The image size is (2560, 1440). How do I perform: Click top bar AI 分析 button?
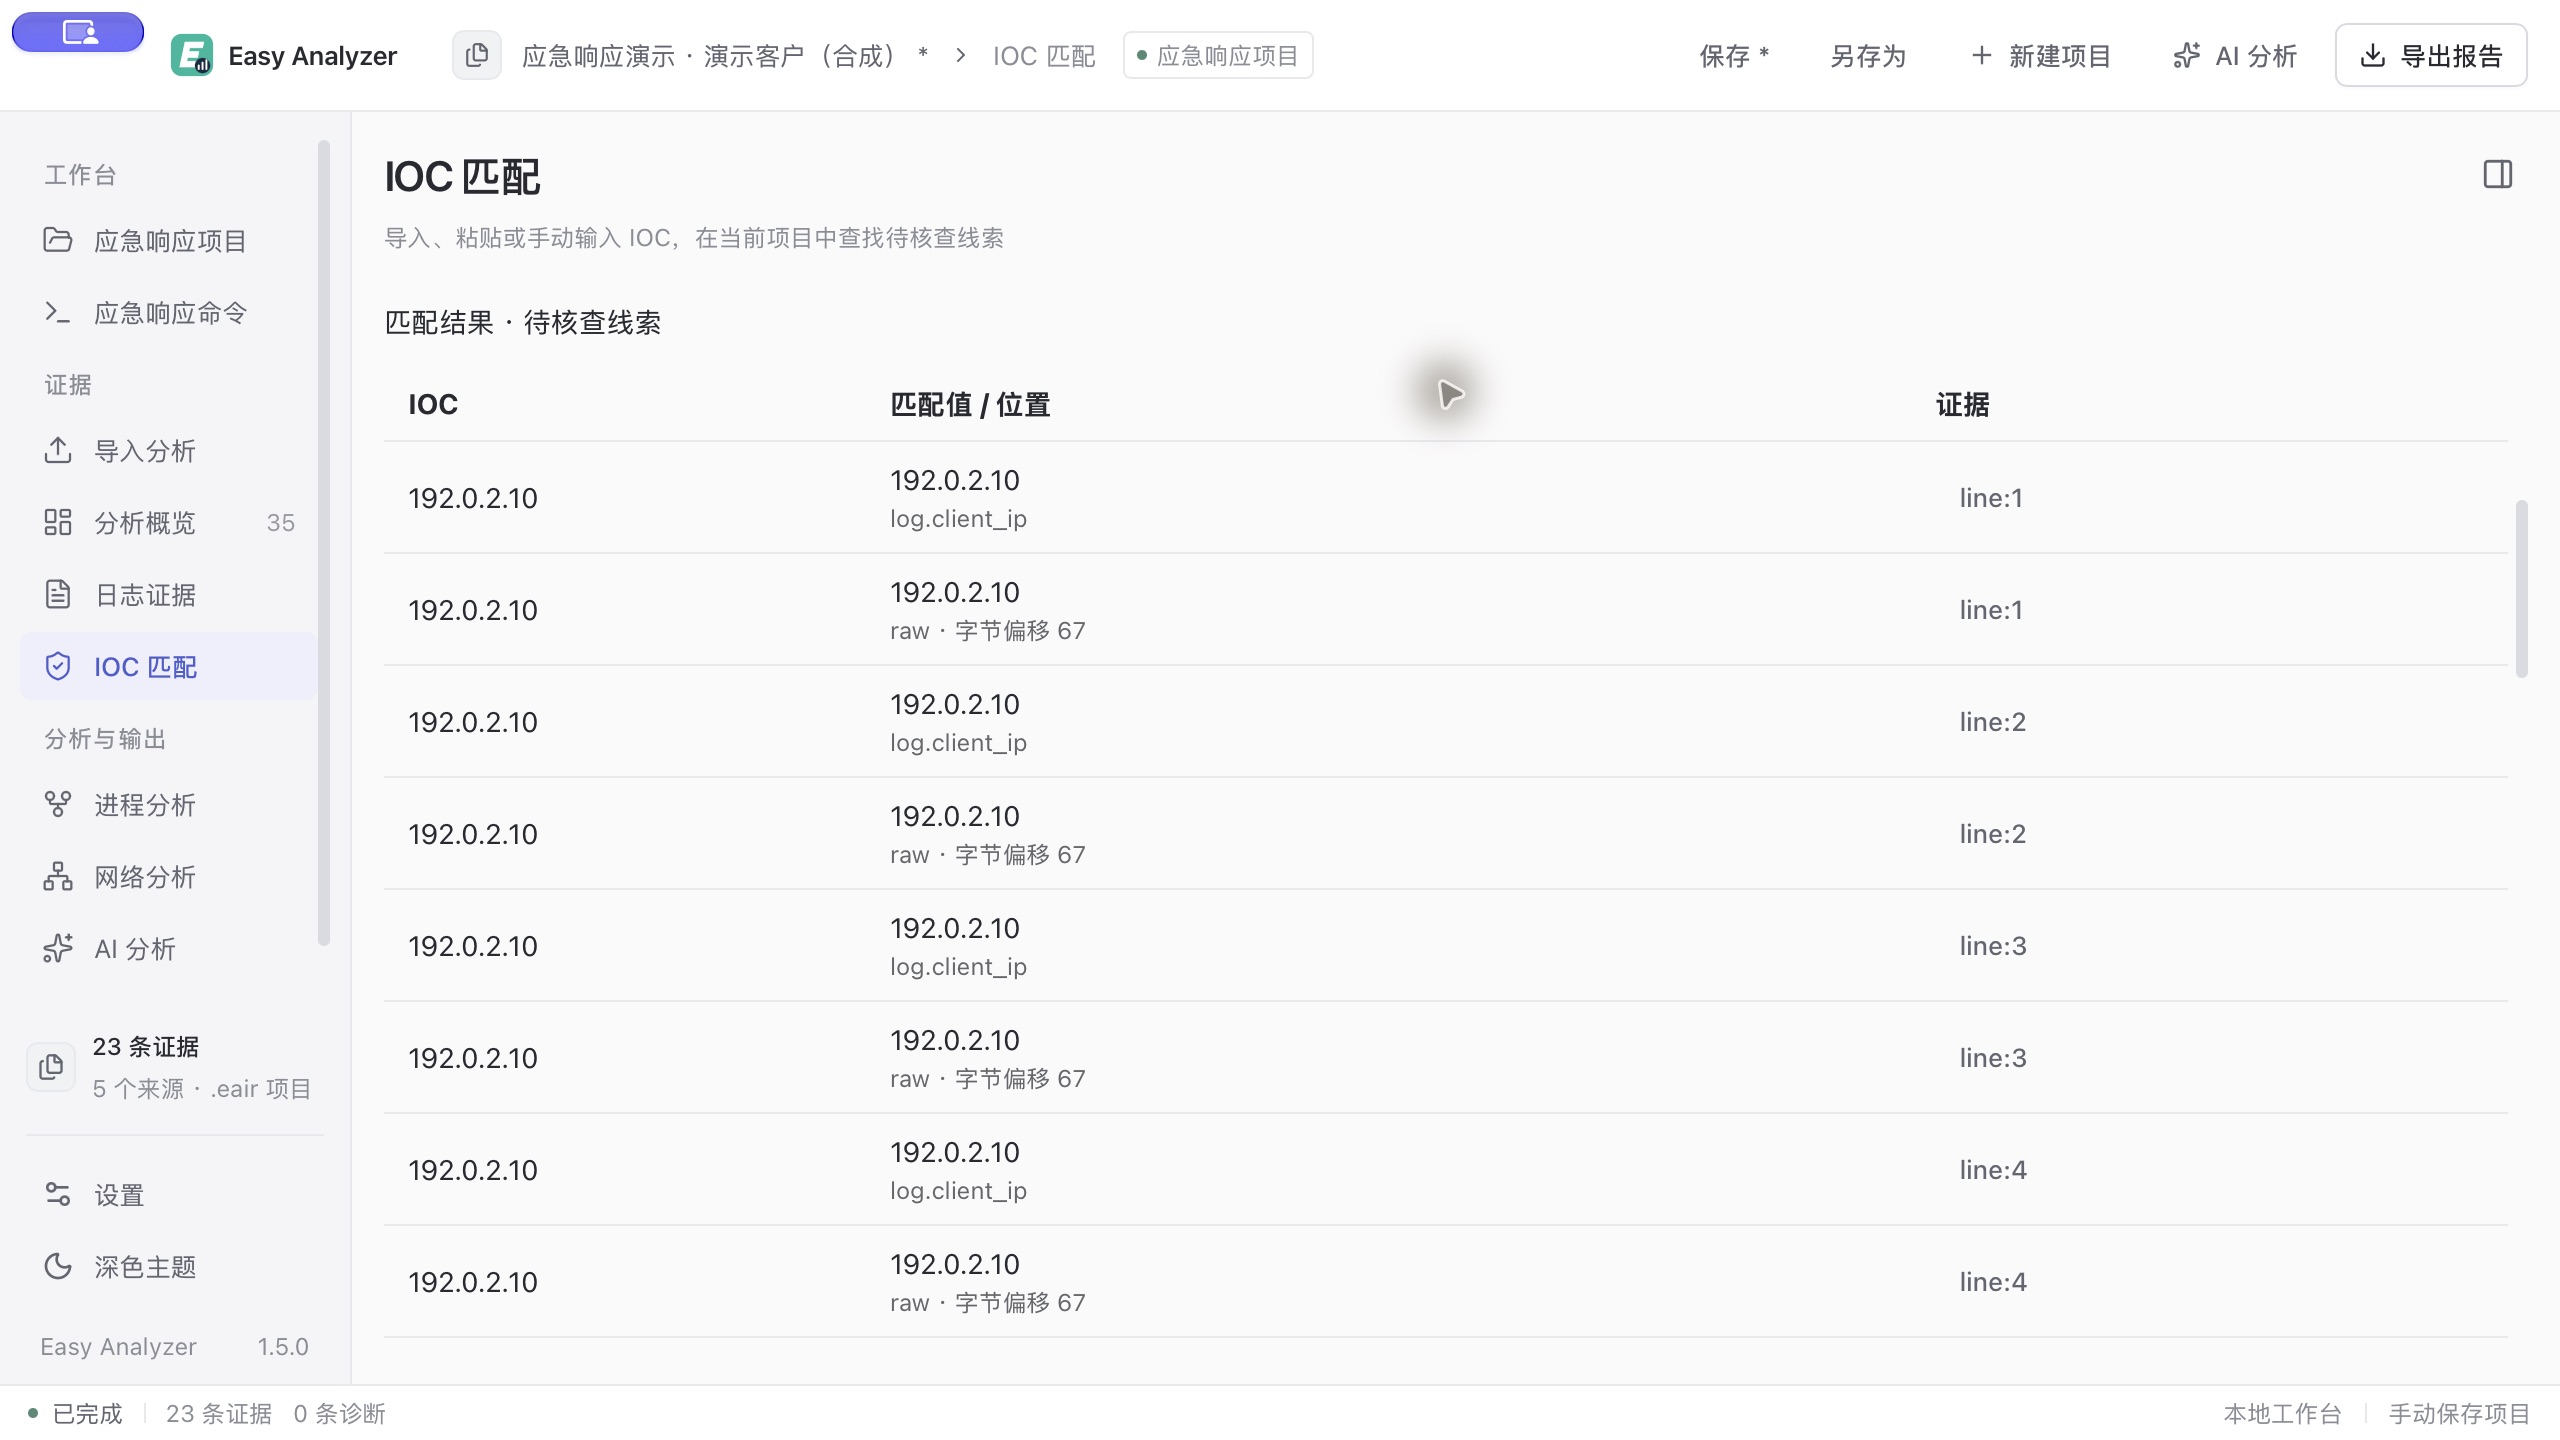click(x=2235, y=55)
